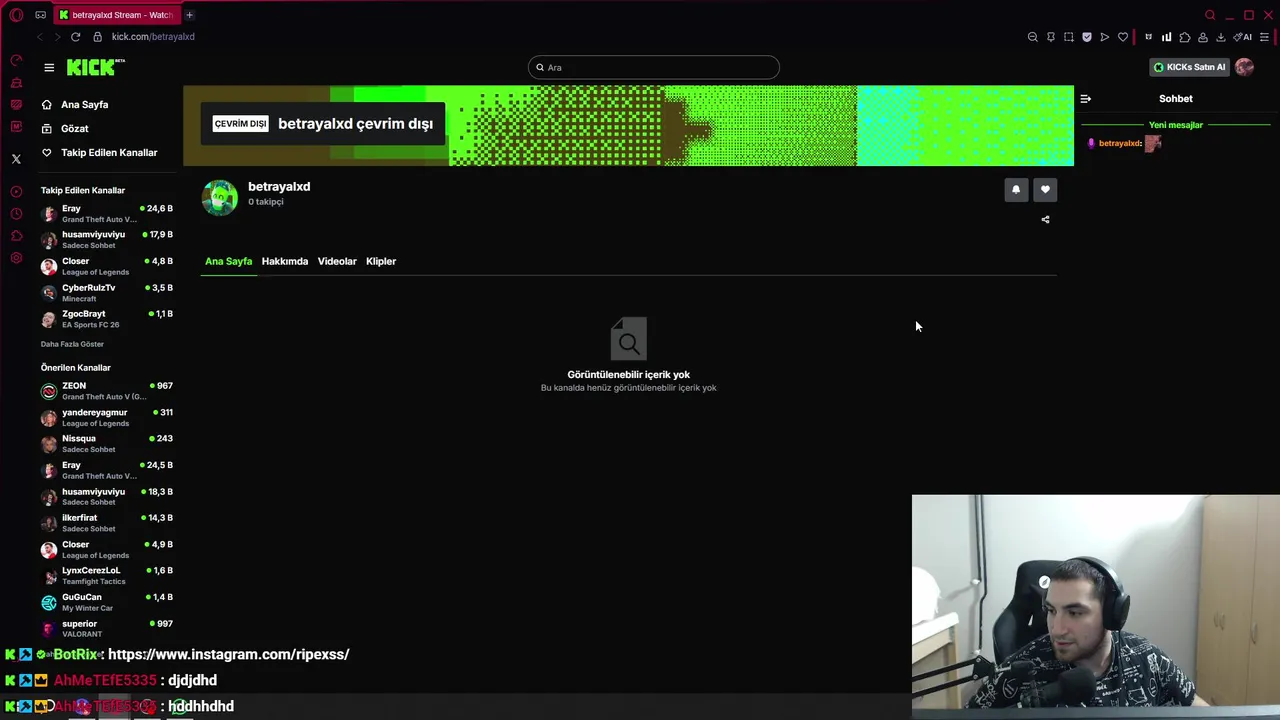Viewport: 1280px width, 720px height.
Task: Open the ilkerfirat channel
Action: pos(107,522)
